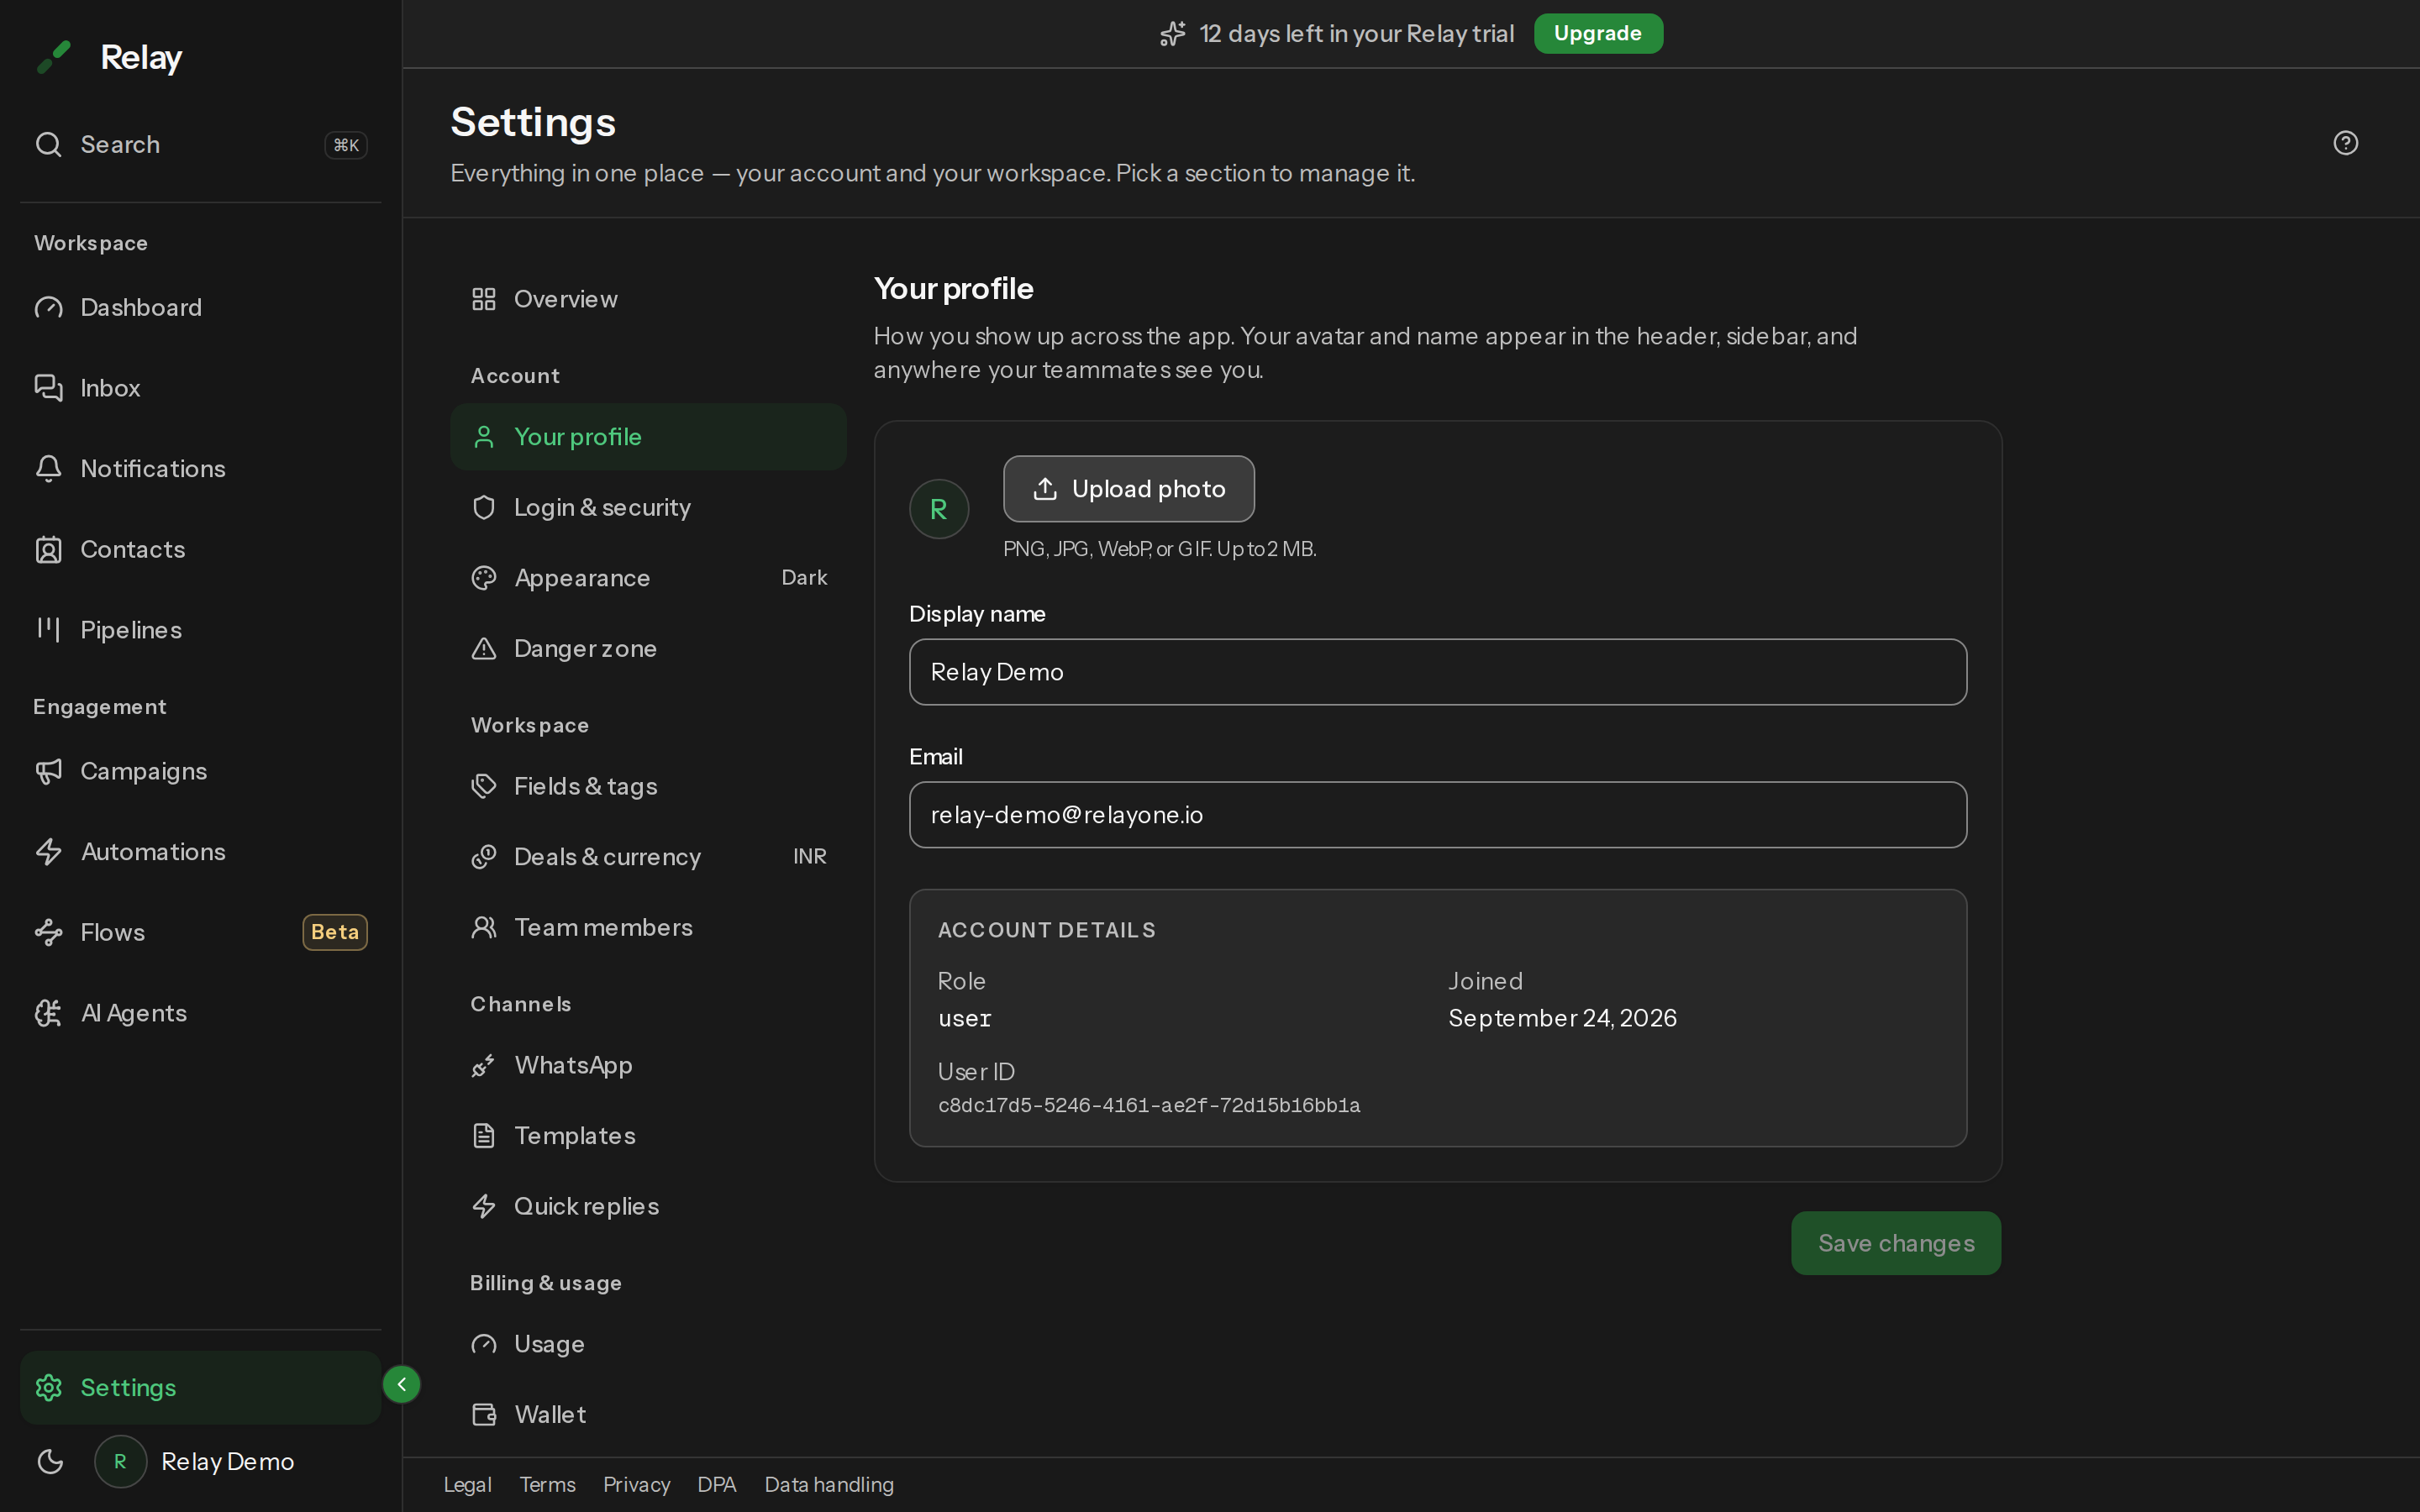Click the Campaigns megaphone icon
2420x1512 pixels.
click(x=49, y=771)
